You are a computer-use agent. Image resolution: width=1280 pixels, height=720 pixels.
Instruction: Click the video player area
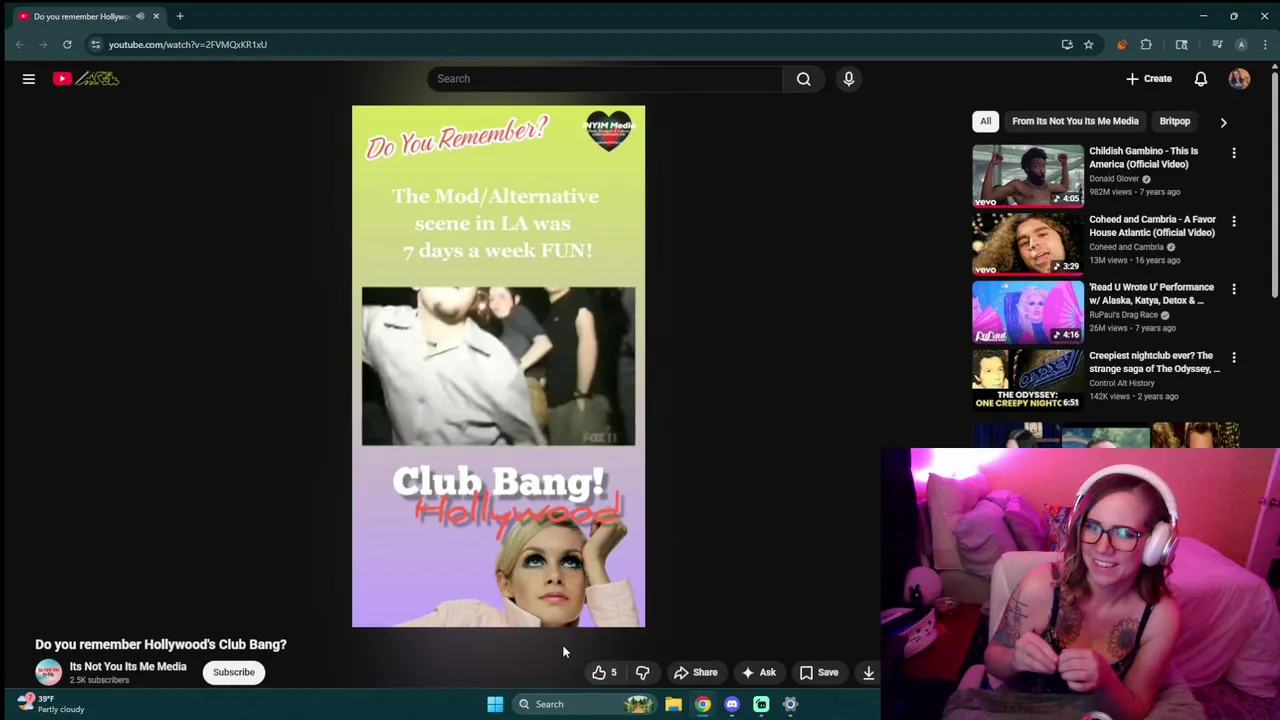498,366
